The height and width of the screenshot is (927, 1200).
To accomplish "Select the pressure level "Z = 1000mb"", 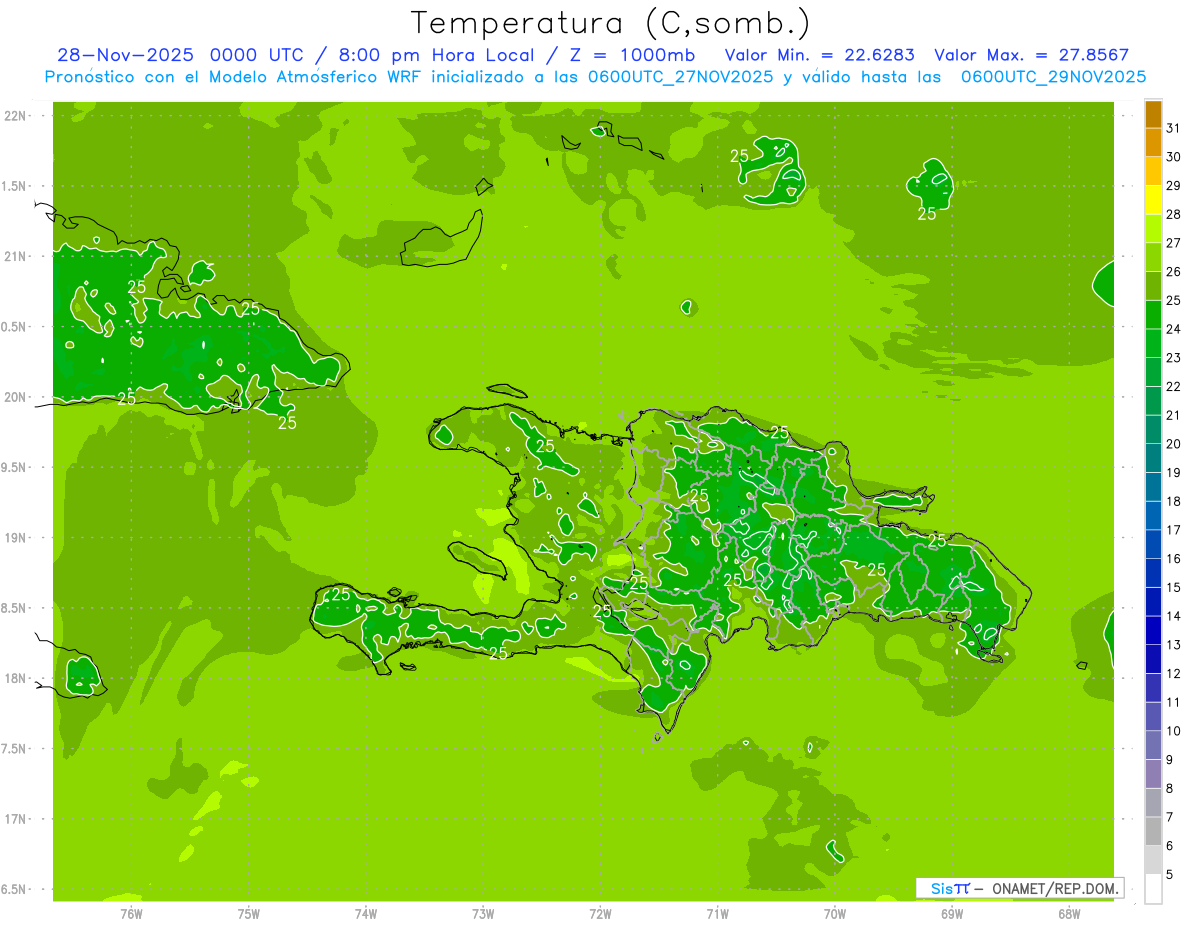I will (632, 55).
